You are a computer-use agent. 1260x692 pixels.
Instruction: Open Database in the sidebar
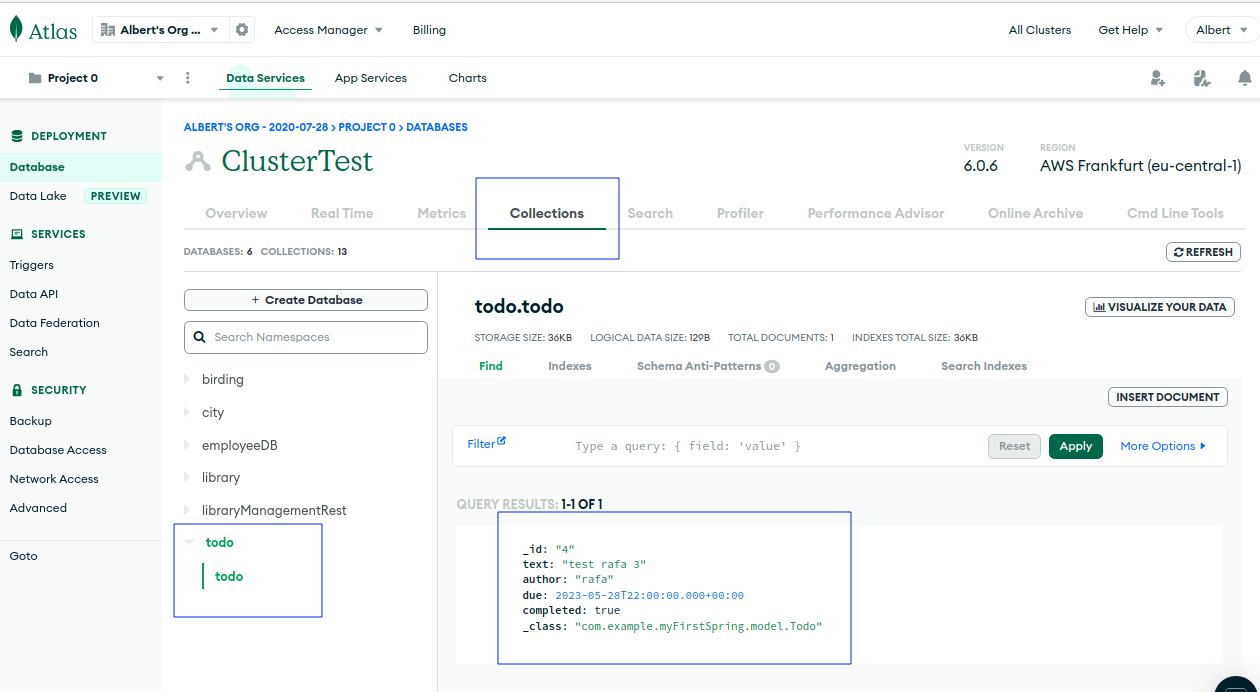pyautogui.click(x=37, y=167)
